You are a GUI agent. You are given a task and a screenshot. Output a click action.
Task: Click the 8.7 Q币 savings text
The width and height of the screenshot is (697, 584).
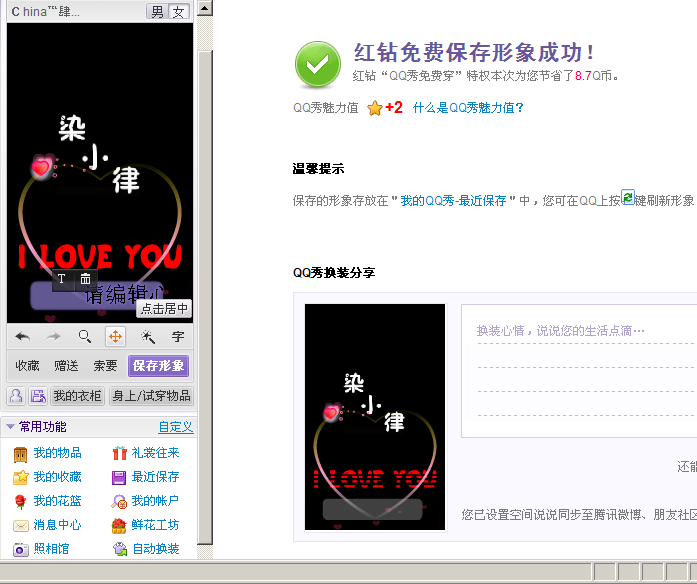pyautogui.click(x=593, y=76)
